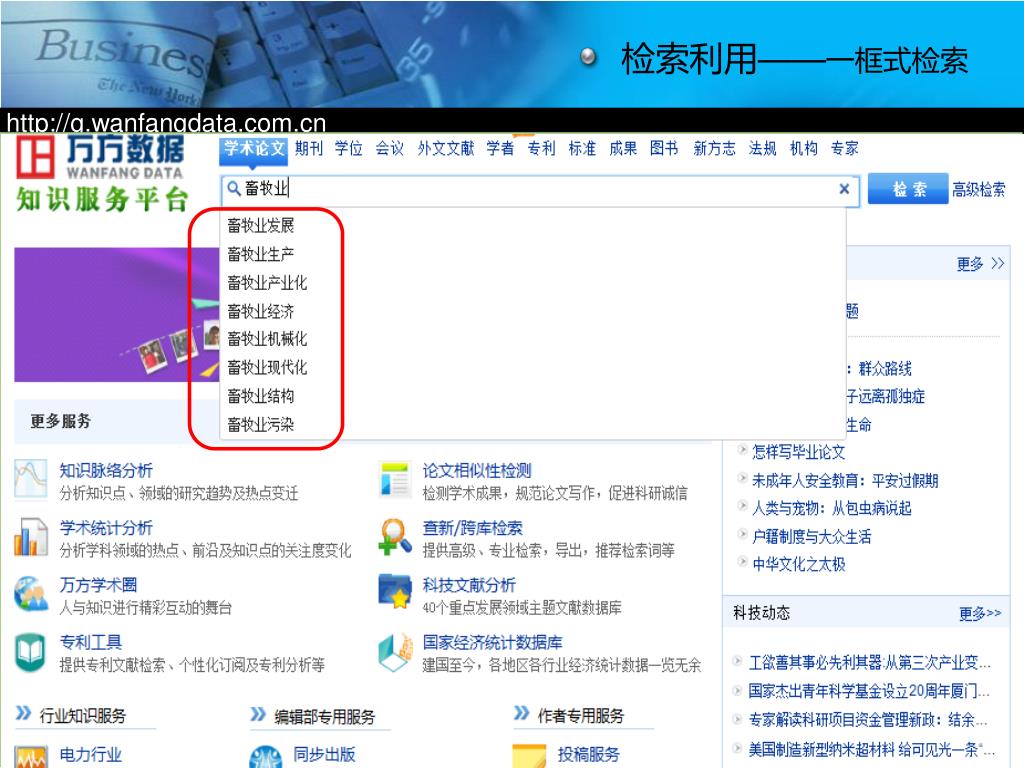Screen dimensions: 1024x768
Task: Click the magnifier icon in search box
Action: (x=233, y=189)
